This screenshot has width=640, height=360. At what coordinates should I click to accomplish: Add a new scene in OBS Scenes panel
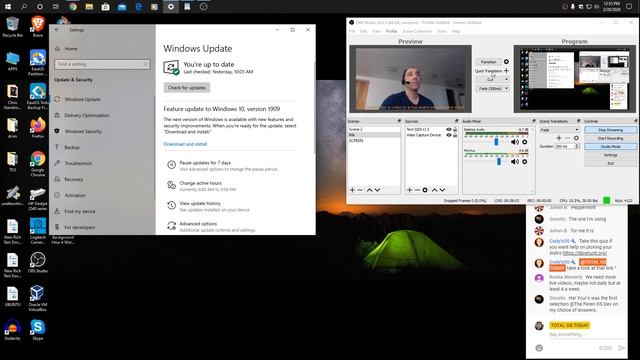pos(352,190)
